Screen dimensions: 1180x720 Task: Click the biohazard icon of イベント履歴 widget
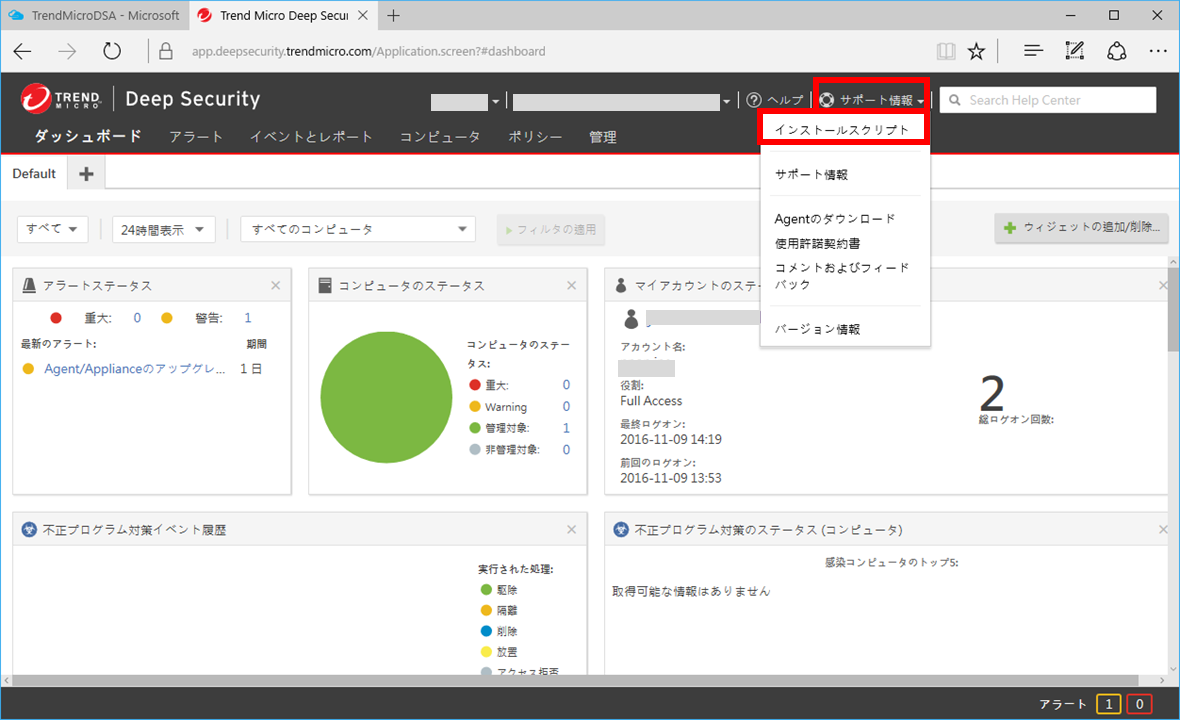tap(29, 530)
